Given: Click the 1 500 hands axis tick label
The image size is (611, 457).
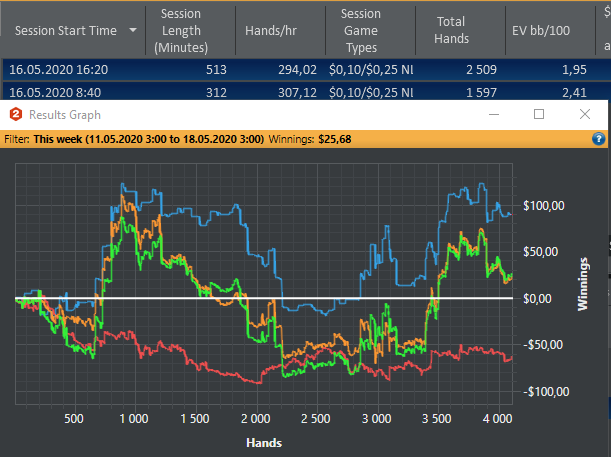Looking at the screenshot, I should tap(194, 419).
